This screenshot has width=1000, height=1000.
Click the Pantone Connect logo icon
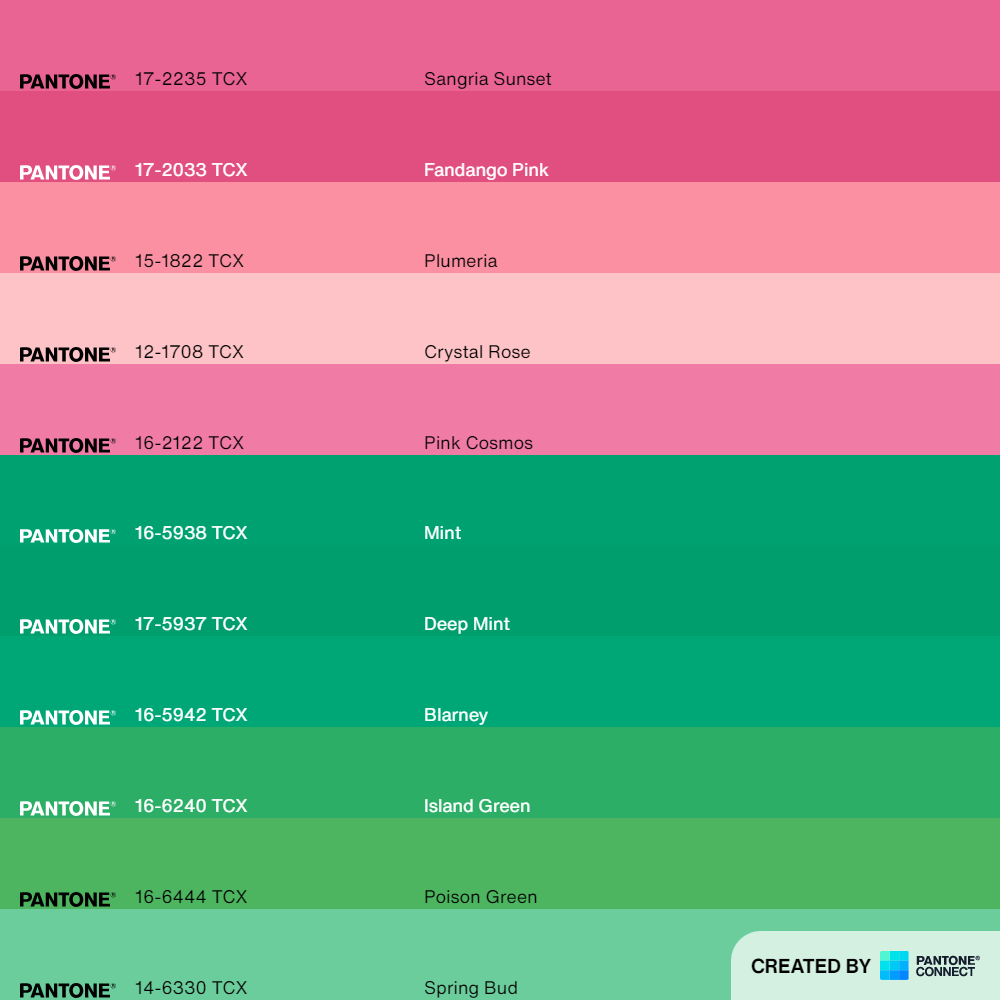pos(893,966)
